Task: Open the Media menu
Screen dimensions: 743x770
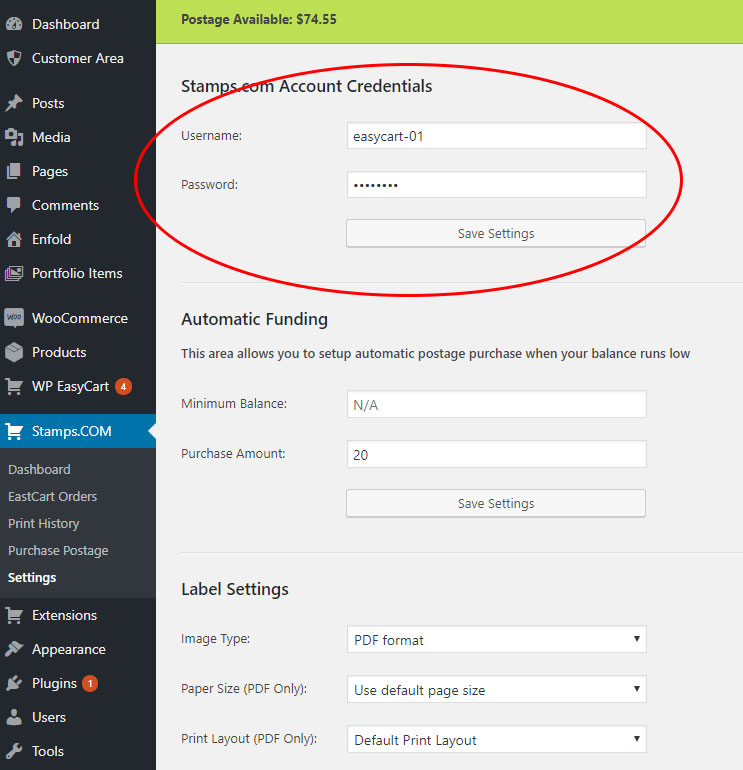Action: 51,137
